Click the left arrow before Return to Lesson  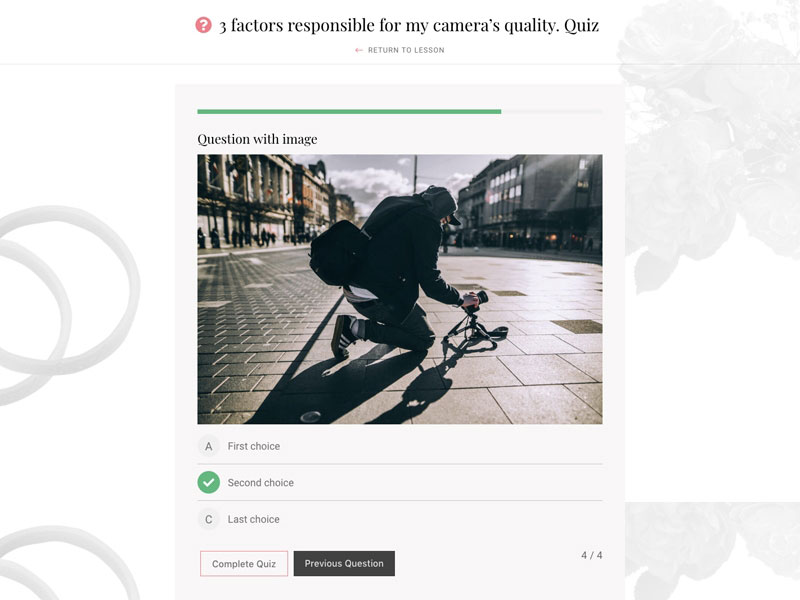click(x=359, y=50)
